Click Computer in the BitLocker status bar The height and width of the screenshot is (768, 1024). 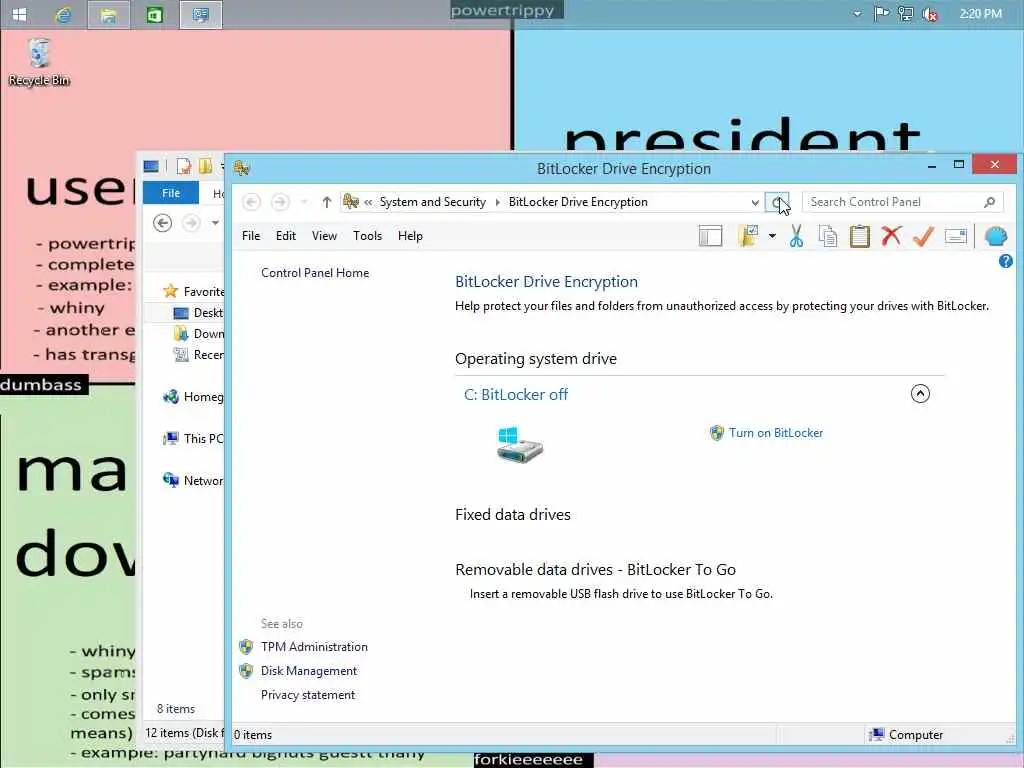pyautogui.click(x=905, y=735)
